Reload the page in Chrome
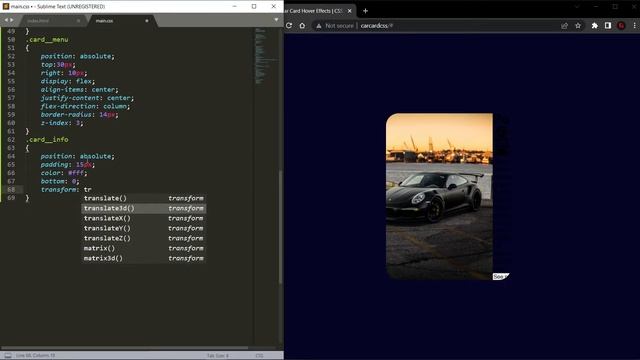The width and height of the screenshot is (640, 360). 289,25
